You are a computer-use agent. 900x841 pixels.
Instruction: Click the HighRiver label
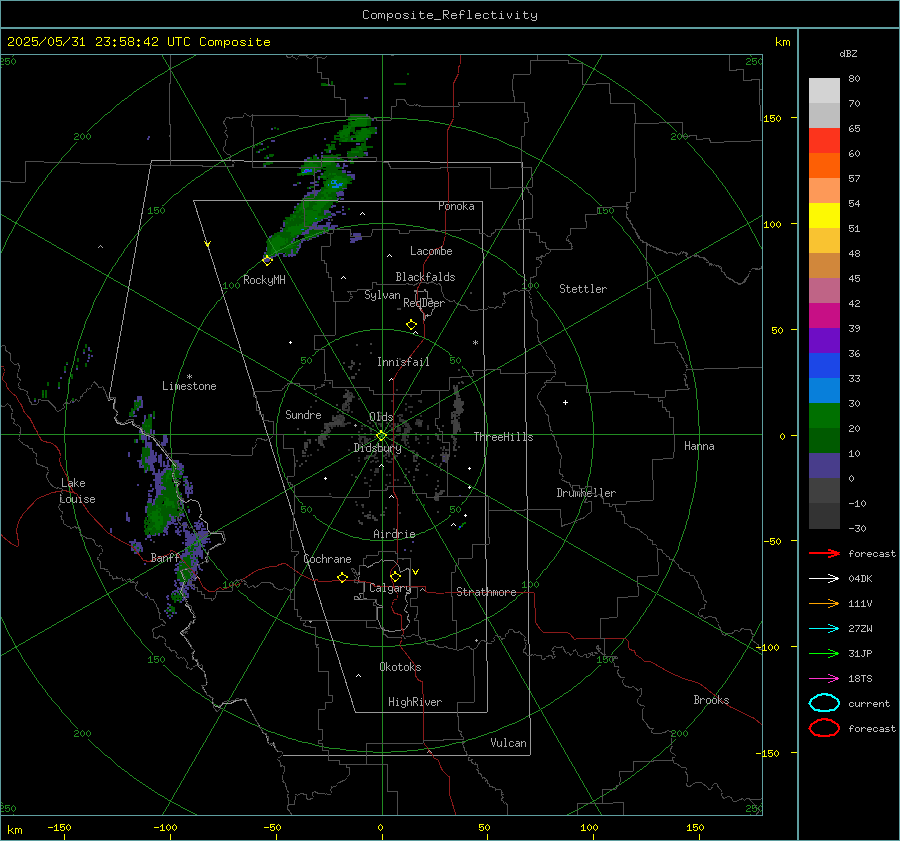[x=415, y=702]
